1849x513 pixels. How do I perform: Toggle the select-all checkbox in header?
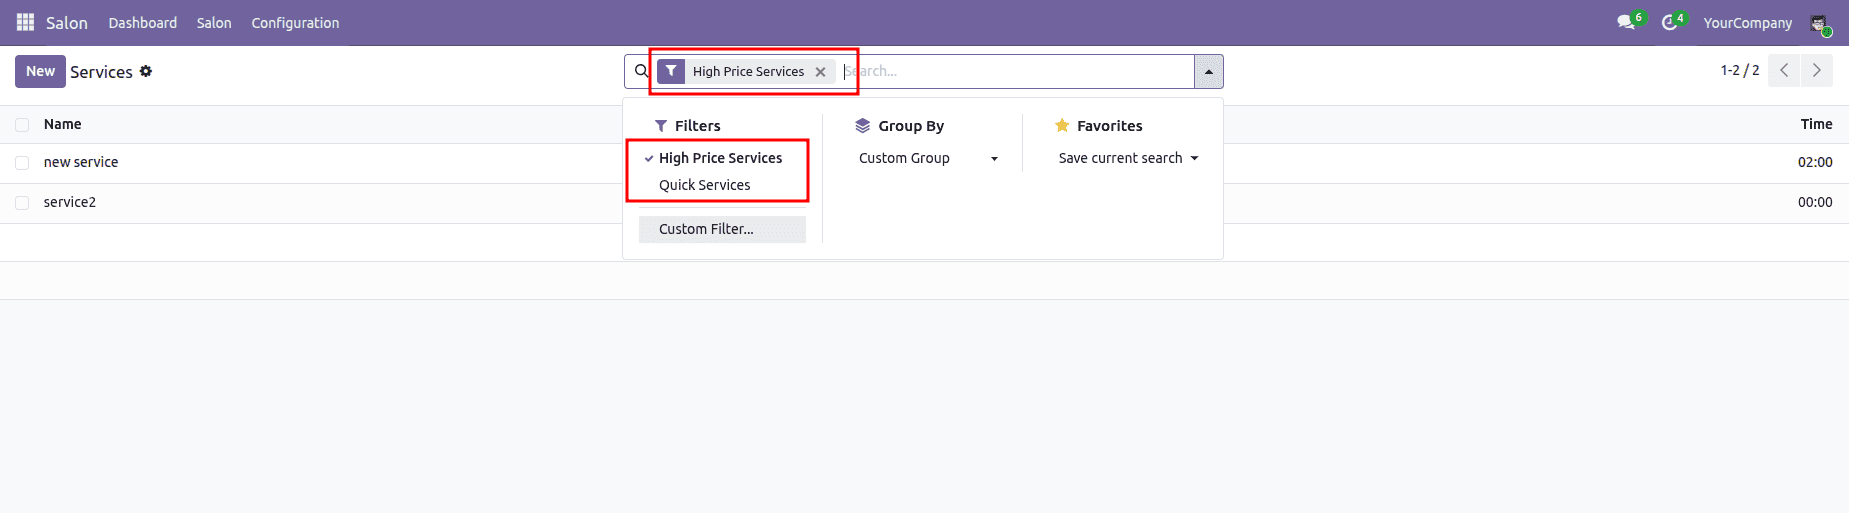[22, 125]
